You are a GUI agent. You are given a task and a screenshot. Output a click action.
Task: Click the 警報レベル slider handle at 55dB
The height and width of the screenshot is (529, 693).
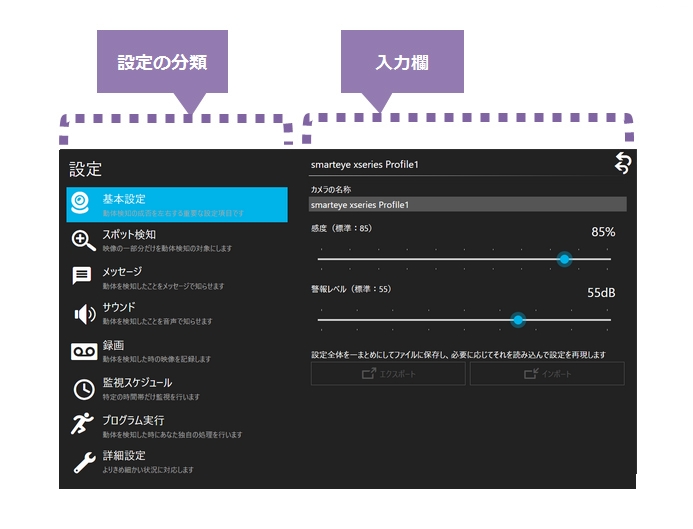518,320
